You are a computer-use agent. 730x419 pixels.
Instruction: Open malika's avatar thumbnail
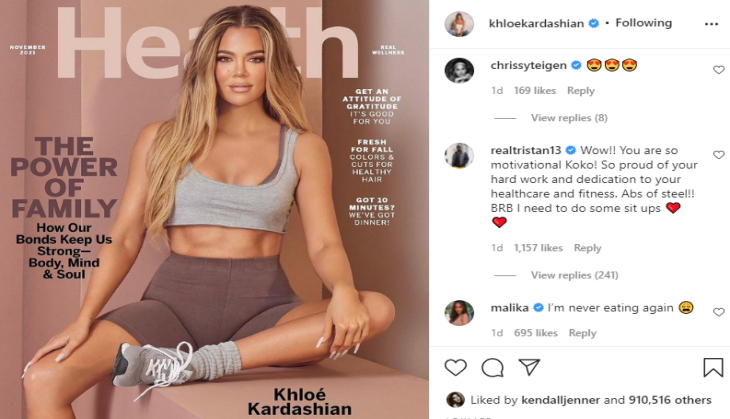[459, 313]
